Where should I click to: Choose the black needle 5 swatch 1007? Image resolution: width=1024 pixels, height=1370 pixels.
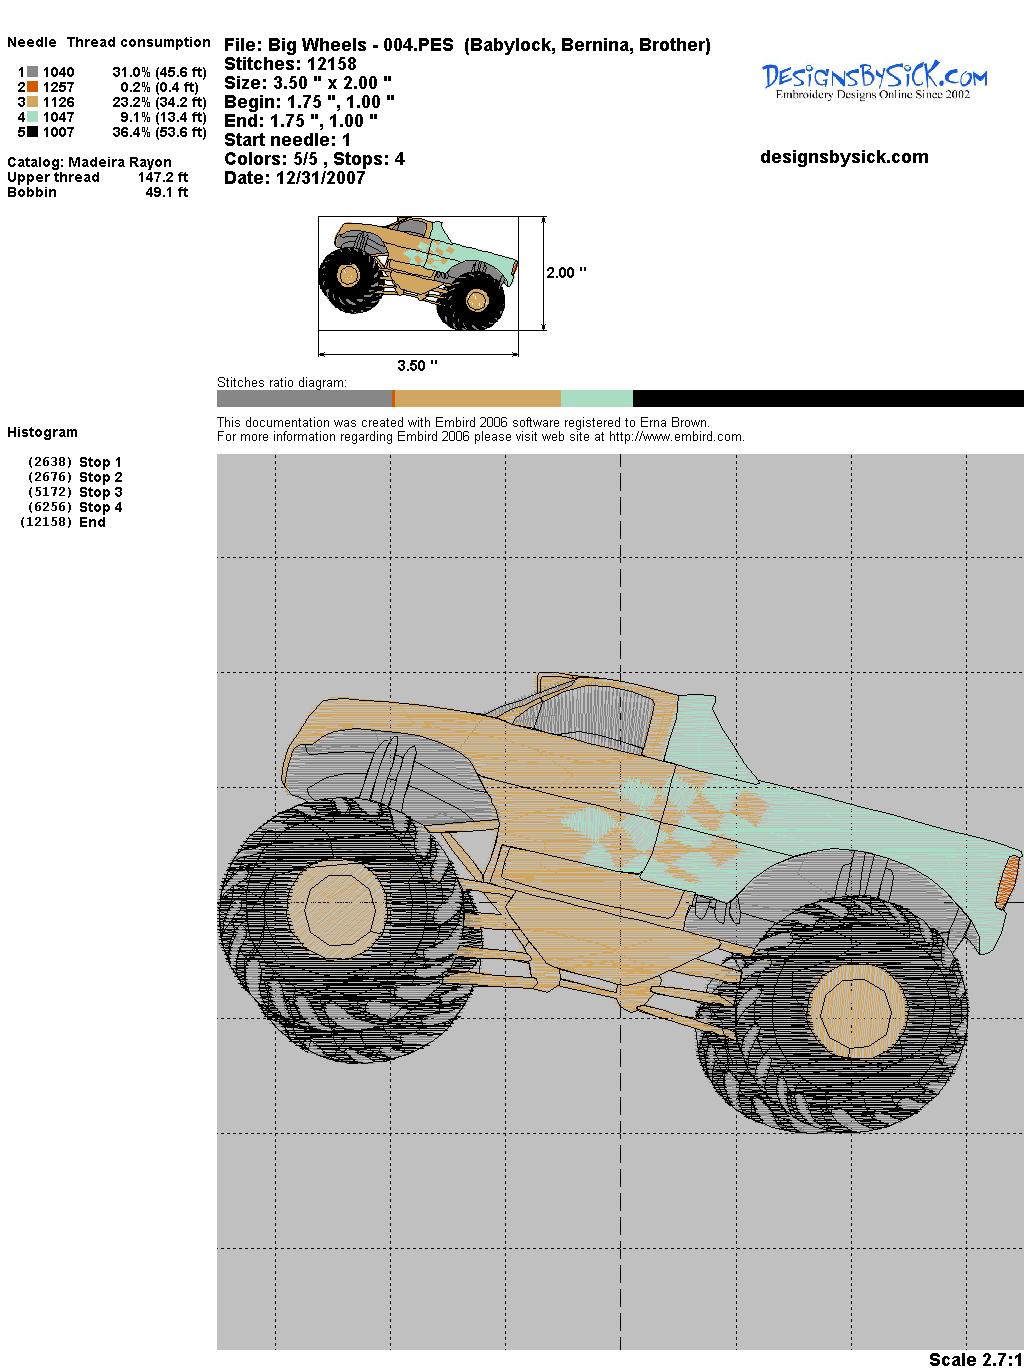33,132
